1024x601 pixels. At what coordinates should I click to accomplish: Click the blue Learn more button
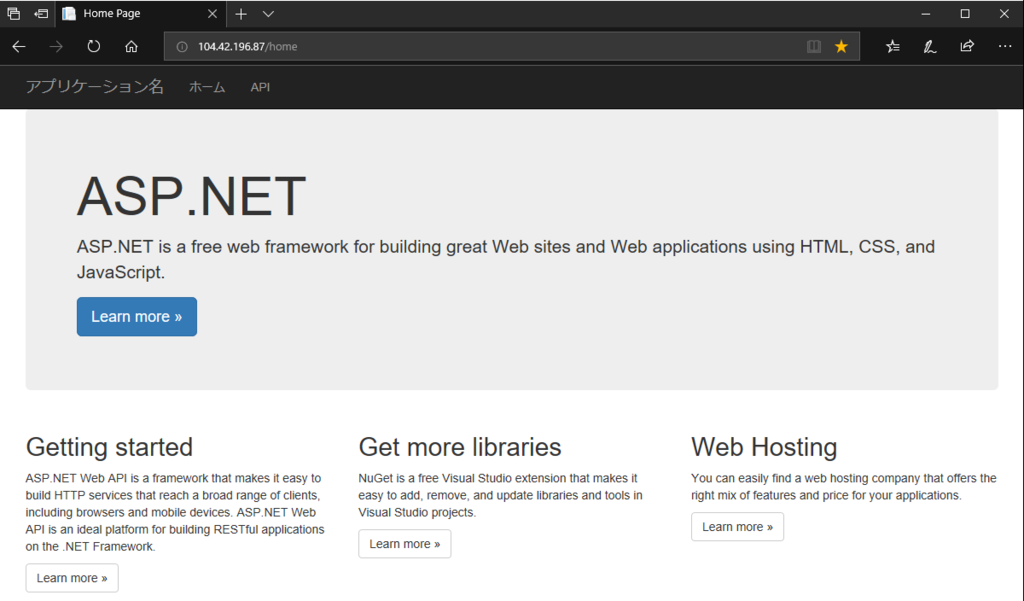[136, 317]
